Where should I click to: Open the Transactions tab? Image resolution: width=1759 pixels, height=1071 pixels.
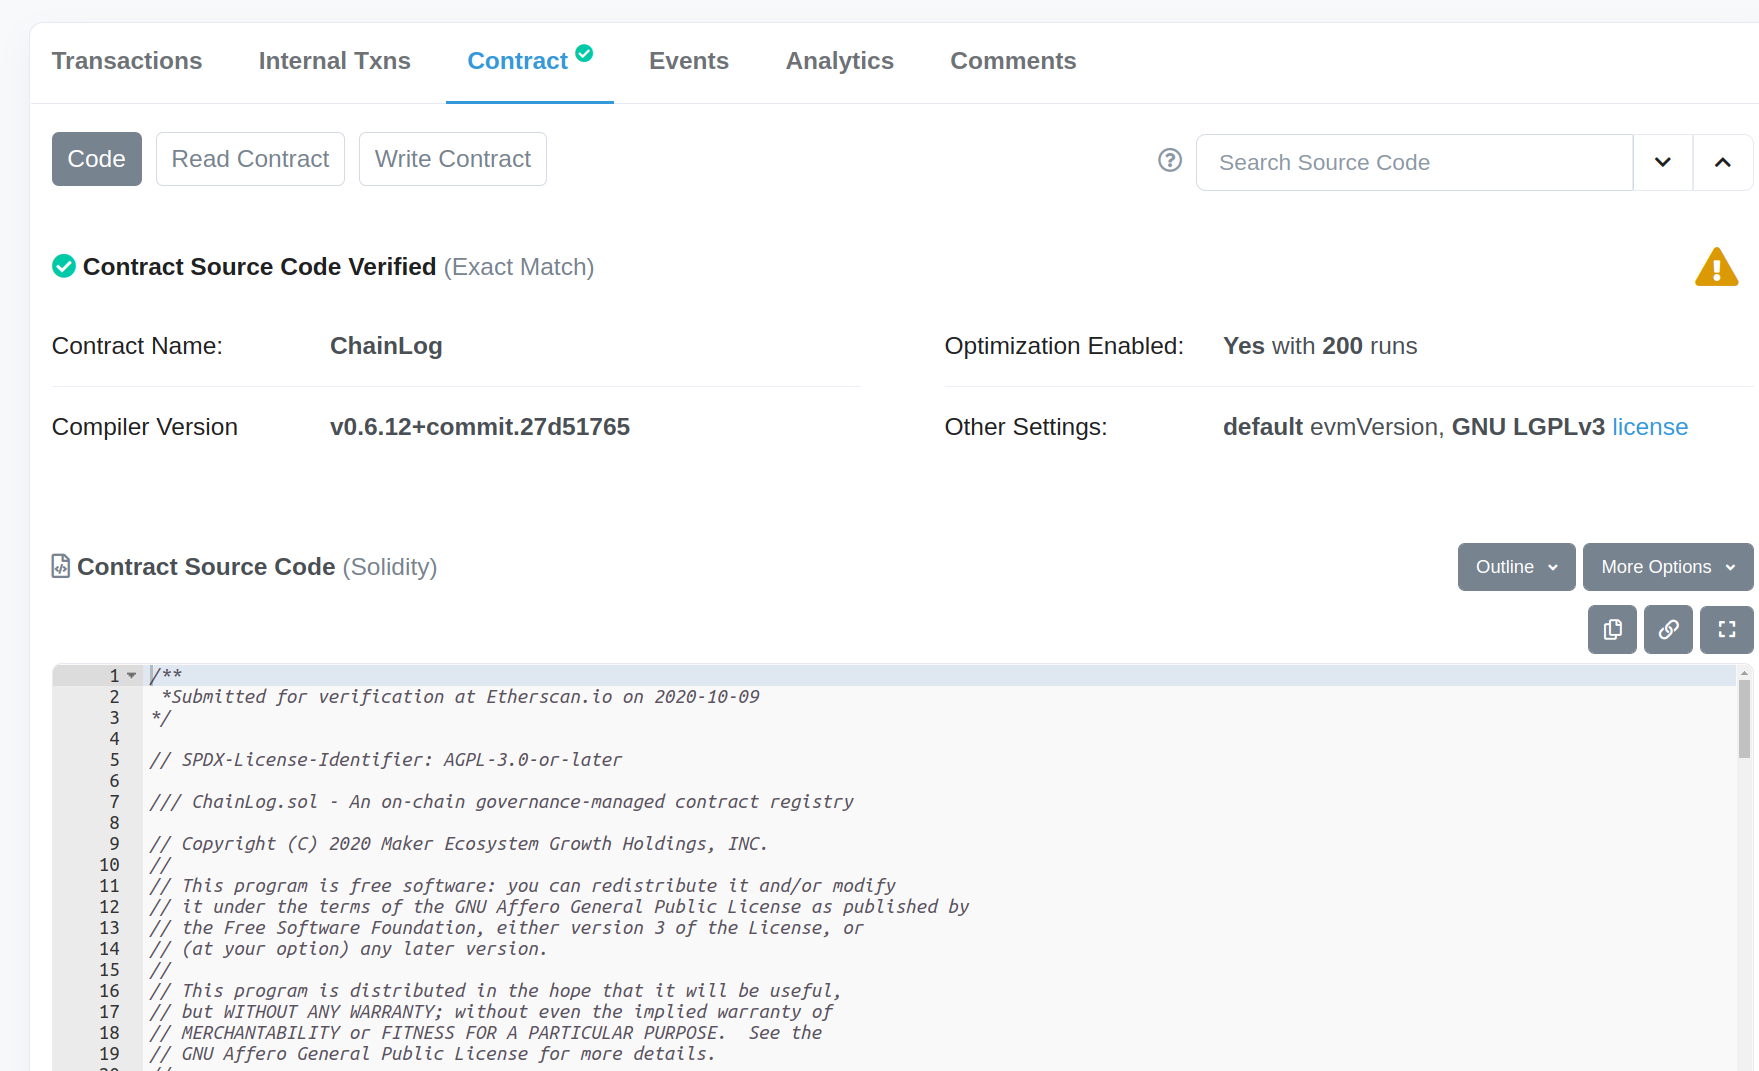click(127, 61)
